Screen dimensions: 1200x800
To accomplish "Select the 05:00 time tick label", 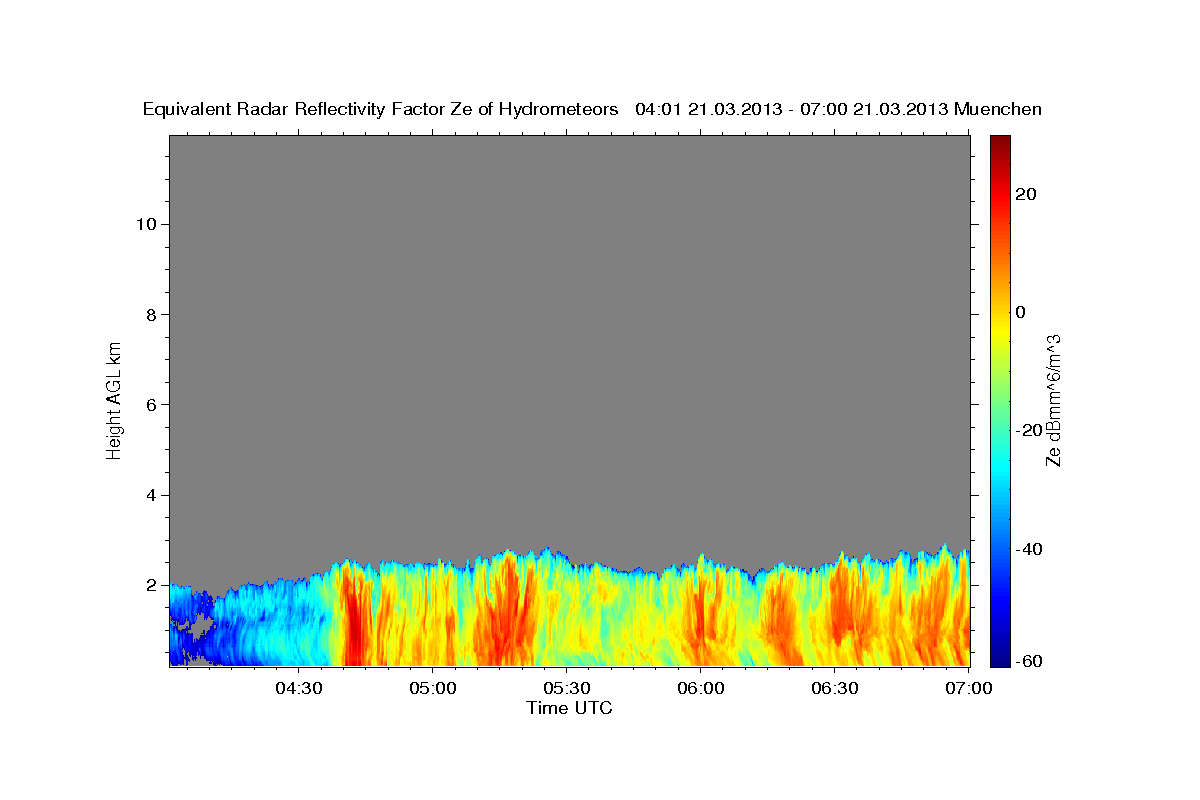I will point(433,688).
